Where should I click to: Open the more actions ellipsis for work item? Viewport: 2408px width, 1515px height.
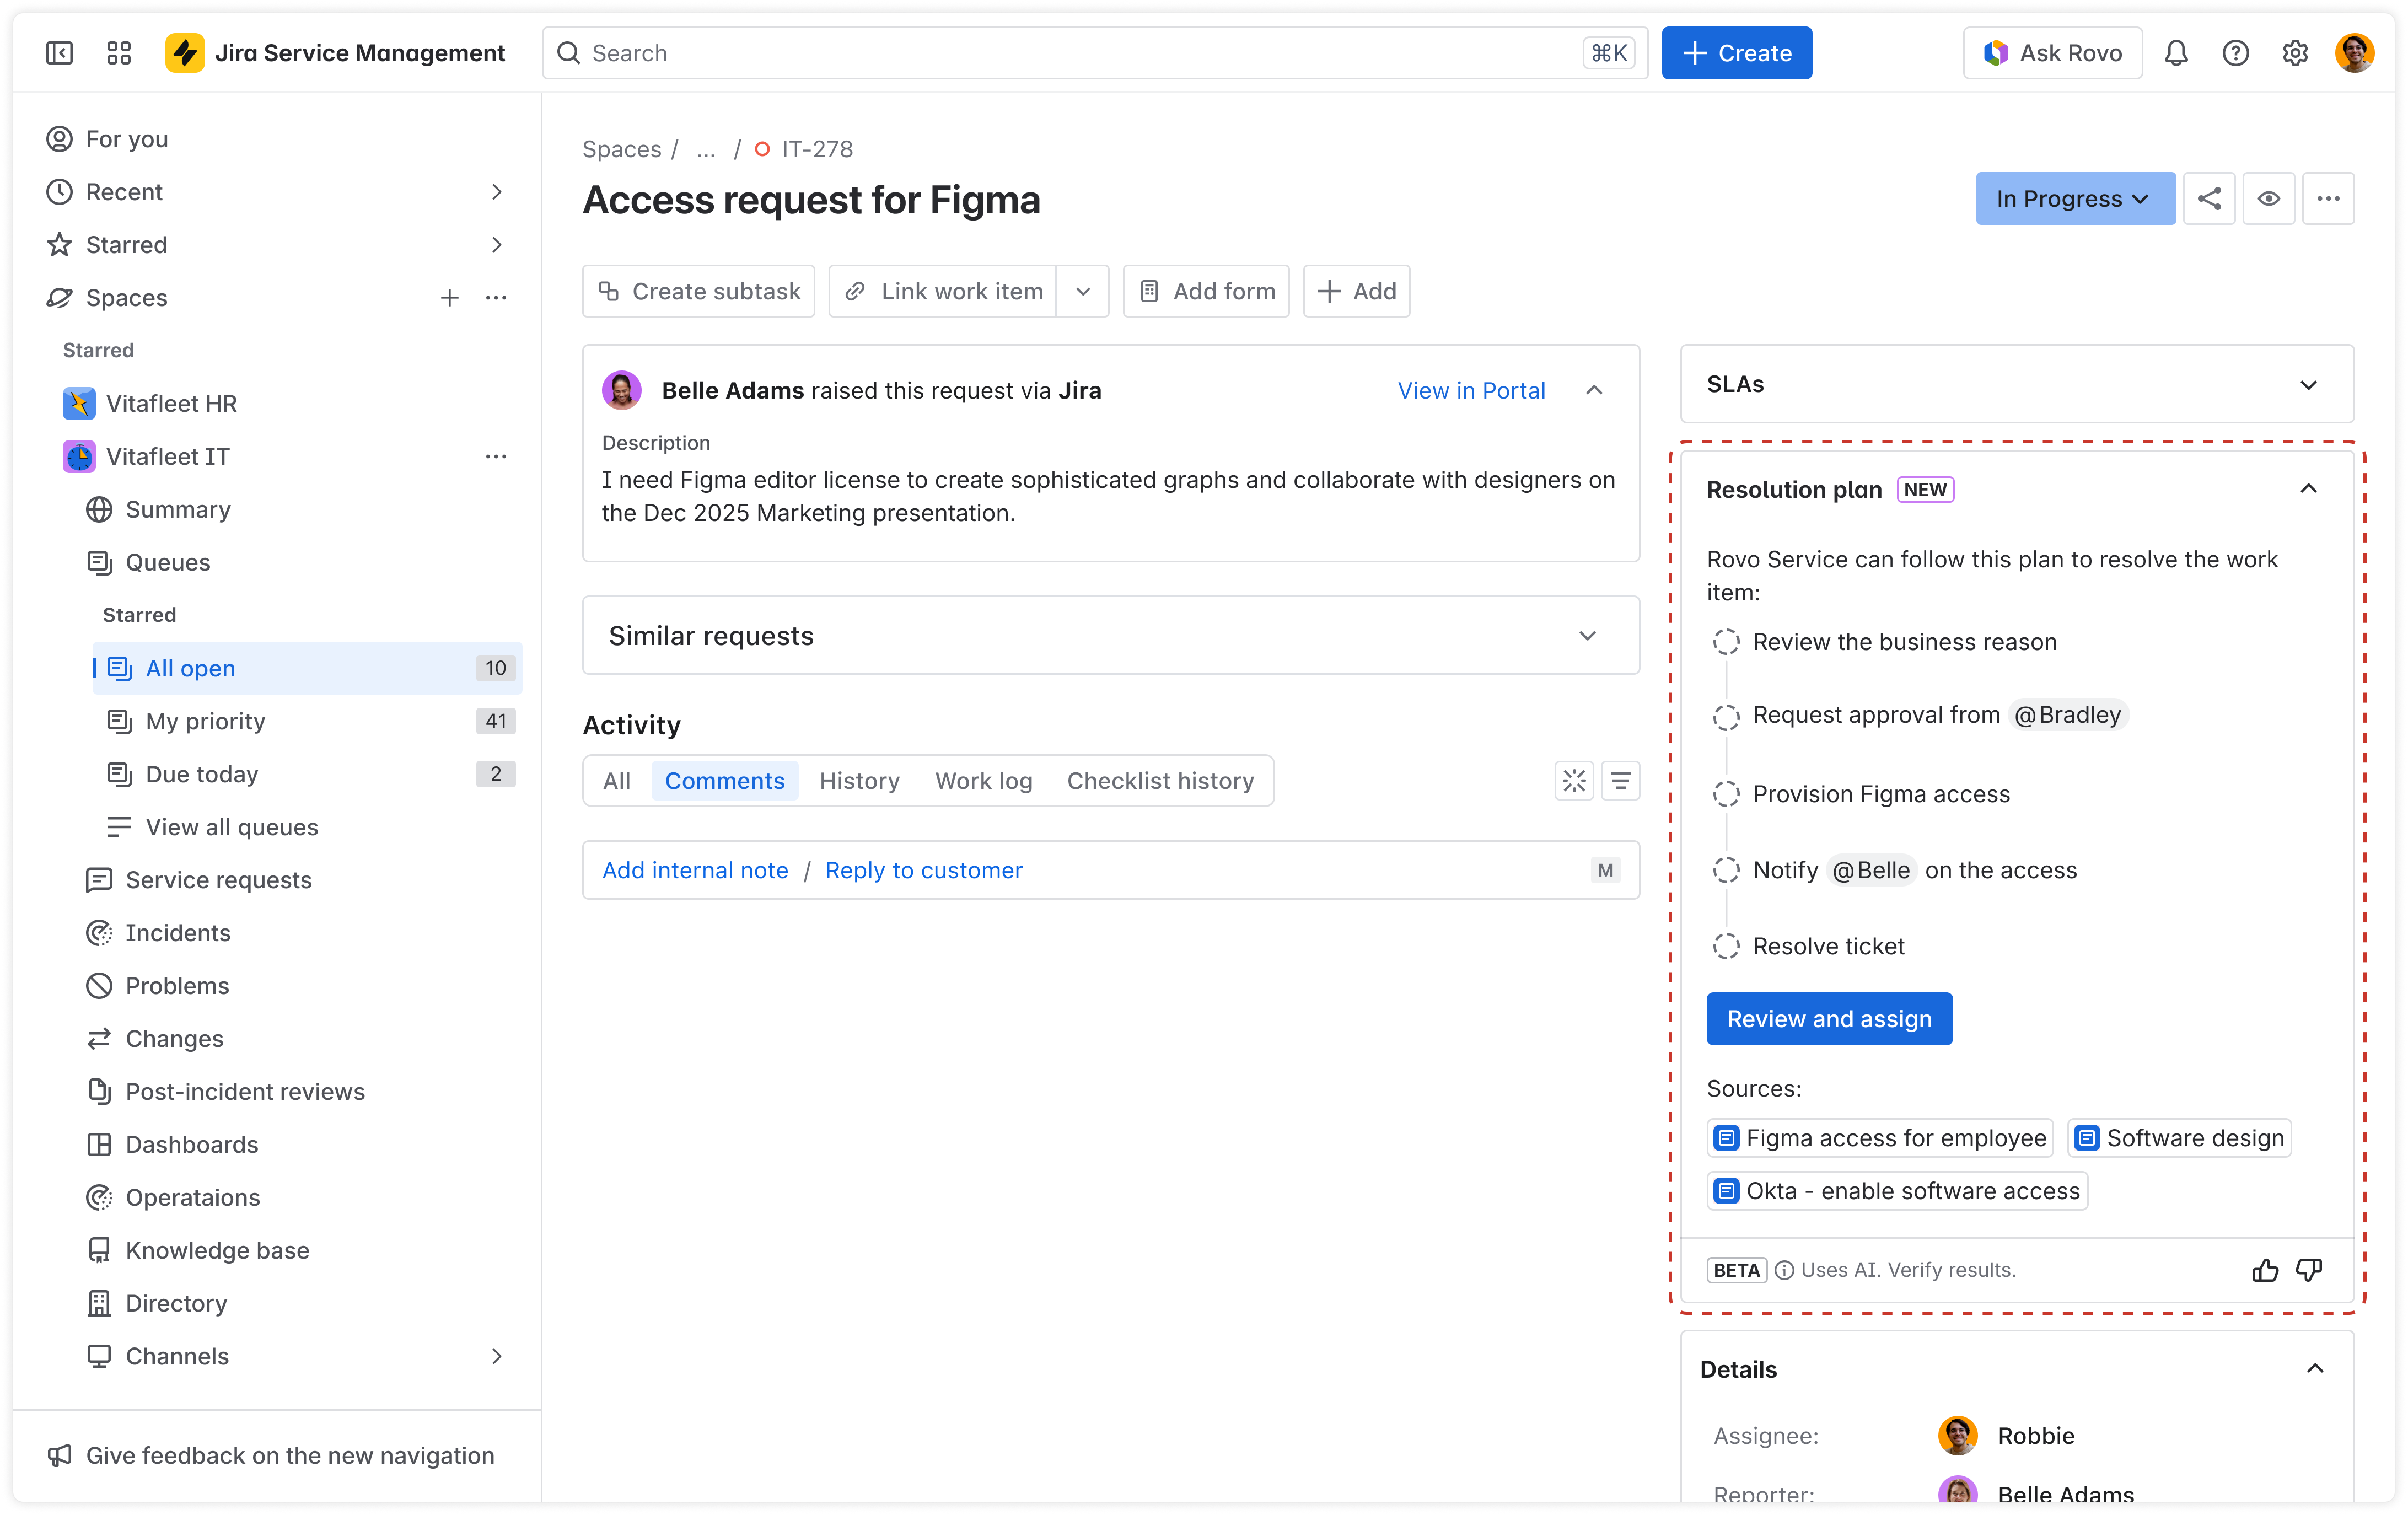coord(2328,198)
